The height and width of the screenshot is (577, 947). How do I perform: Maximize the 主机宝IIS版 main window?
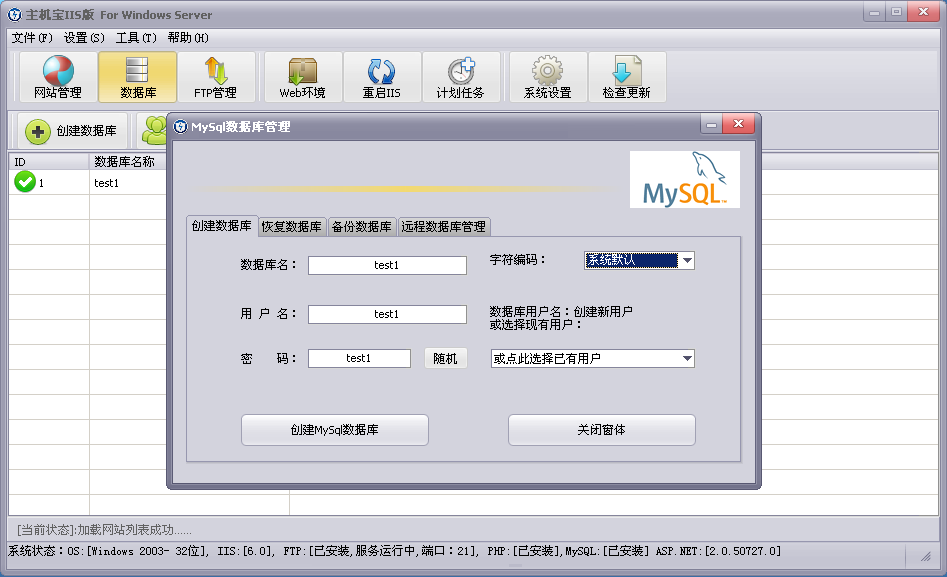[x=896, y=12]
